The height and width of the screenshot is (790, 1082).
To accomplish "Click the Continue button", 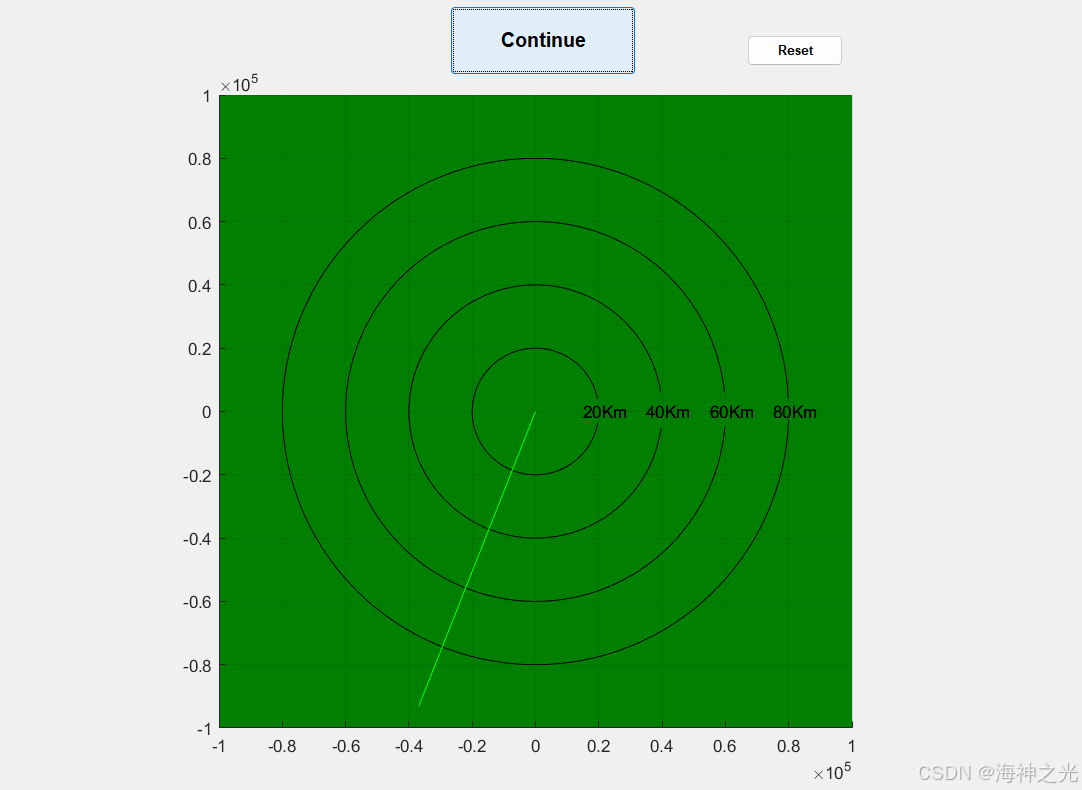I will (x=543, y=41).
